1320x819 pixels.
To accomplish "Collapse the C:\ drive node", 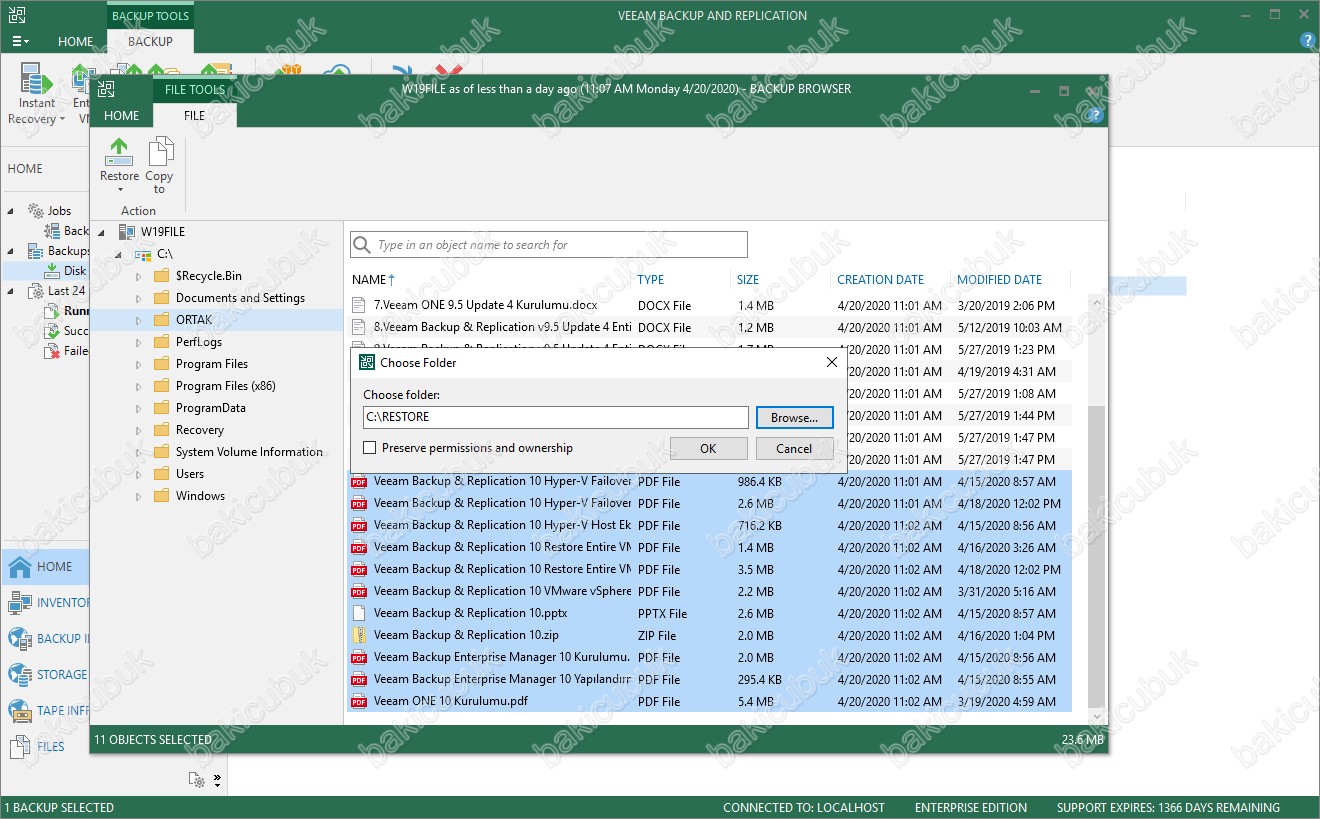I will pos(119,254).
